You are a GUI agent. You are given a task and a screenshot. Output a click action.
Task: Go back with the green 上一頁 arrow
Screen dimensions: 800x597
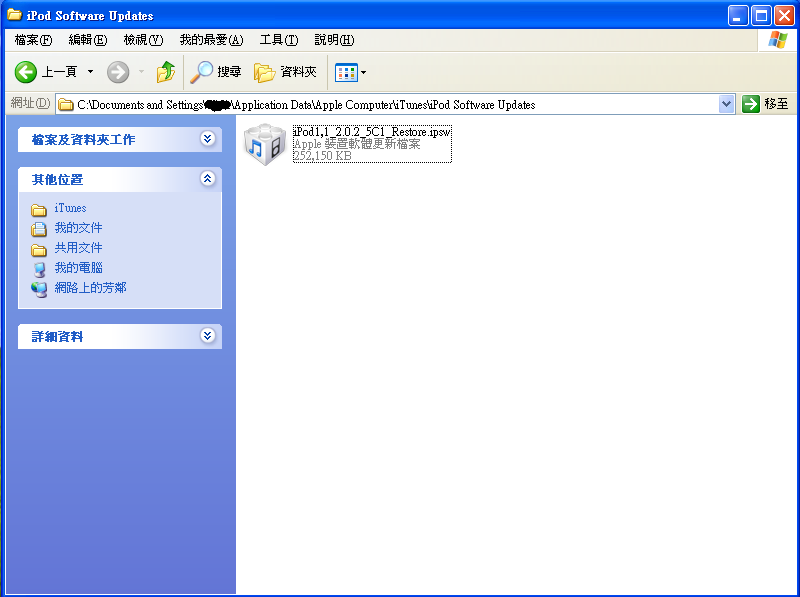(x=46, y=72)
